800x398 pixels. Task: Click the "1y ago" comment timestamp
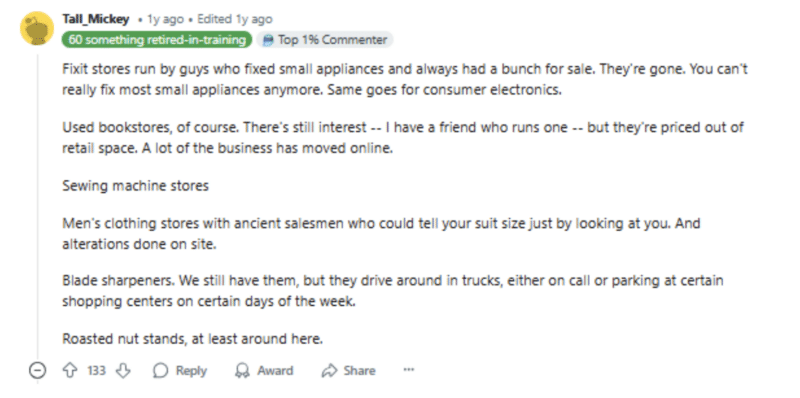point(165,19)
